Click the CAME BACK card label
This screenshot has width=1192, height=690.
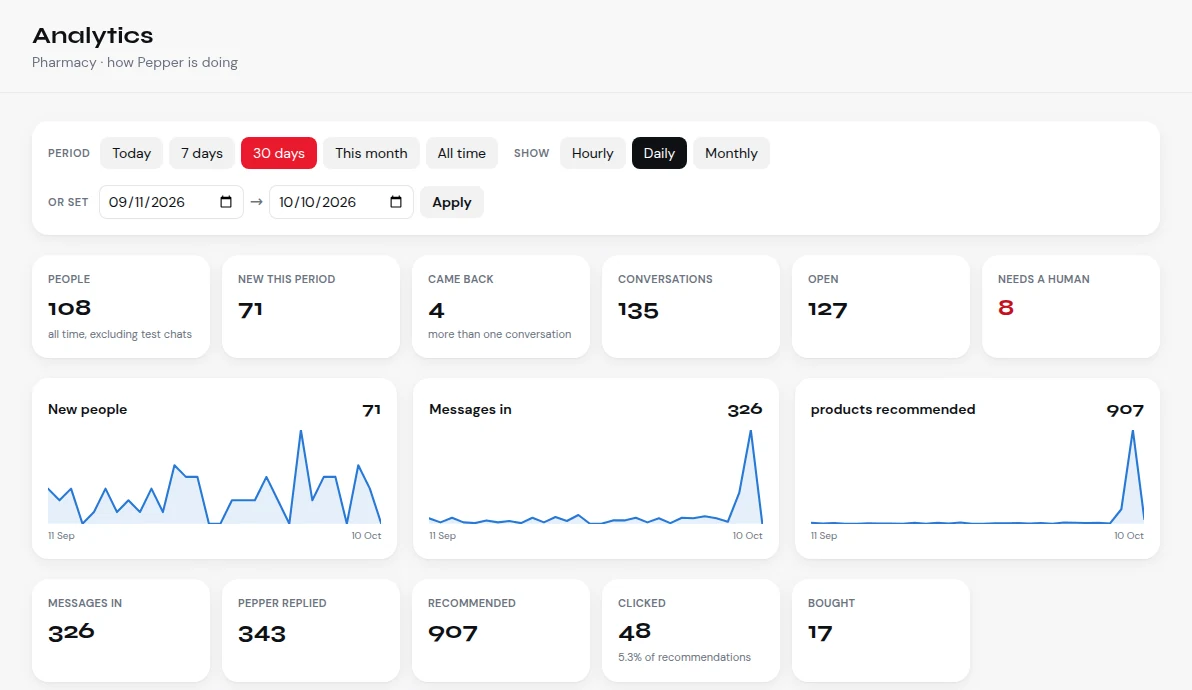[461, 279]
